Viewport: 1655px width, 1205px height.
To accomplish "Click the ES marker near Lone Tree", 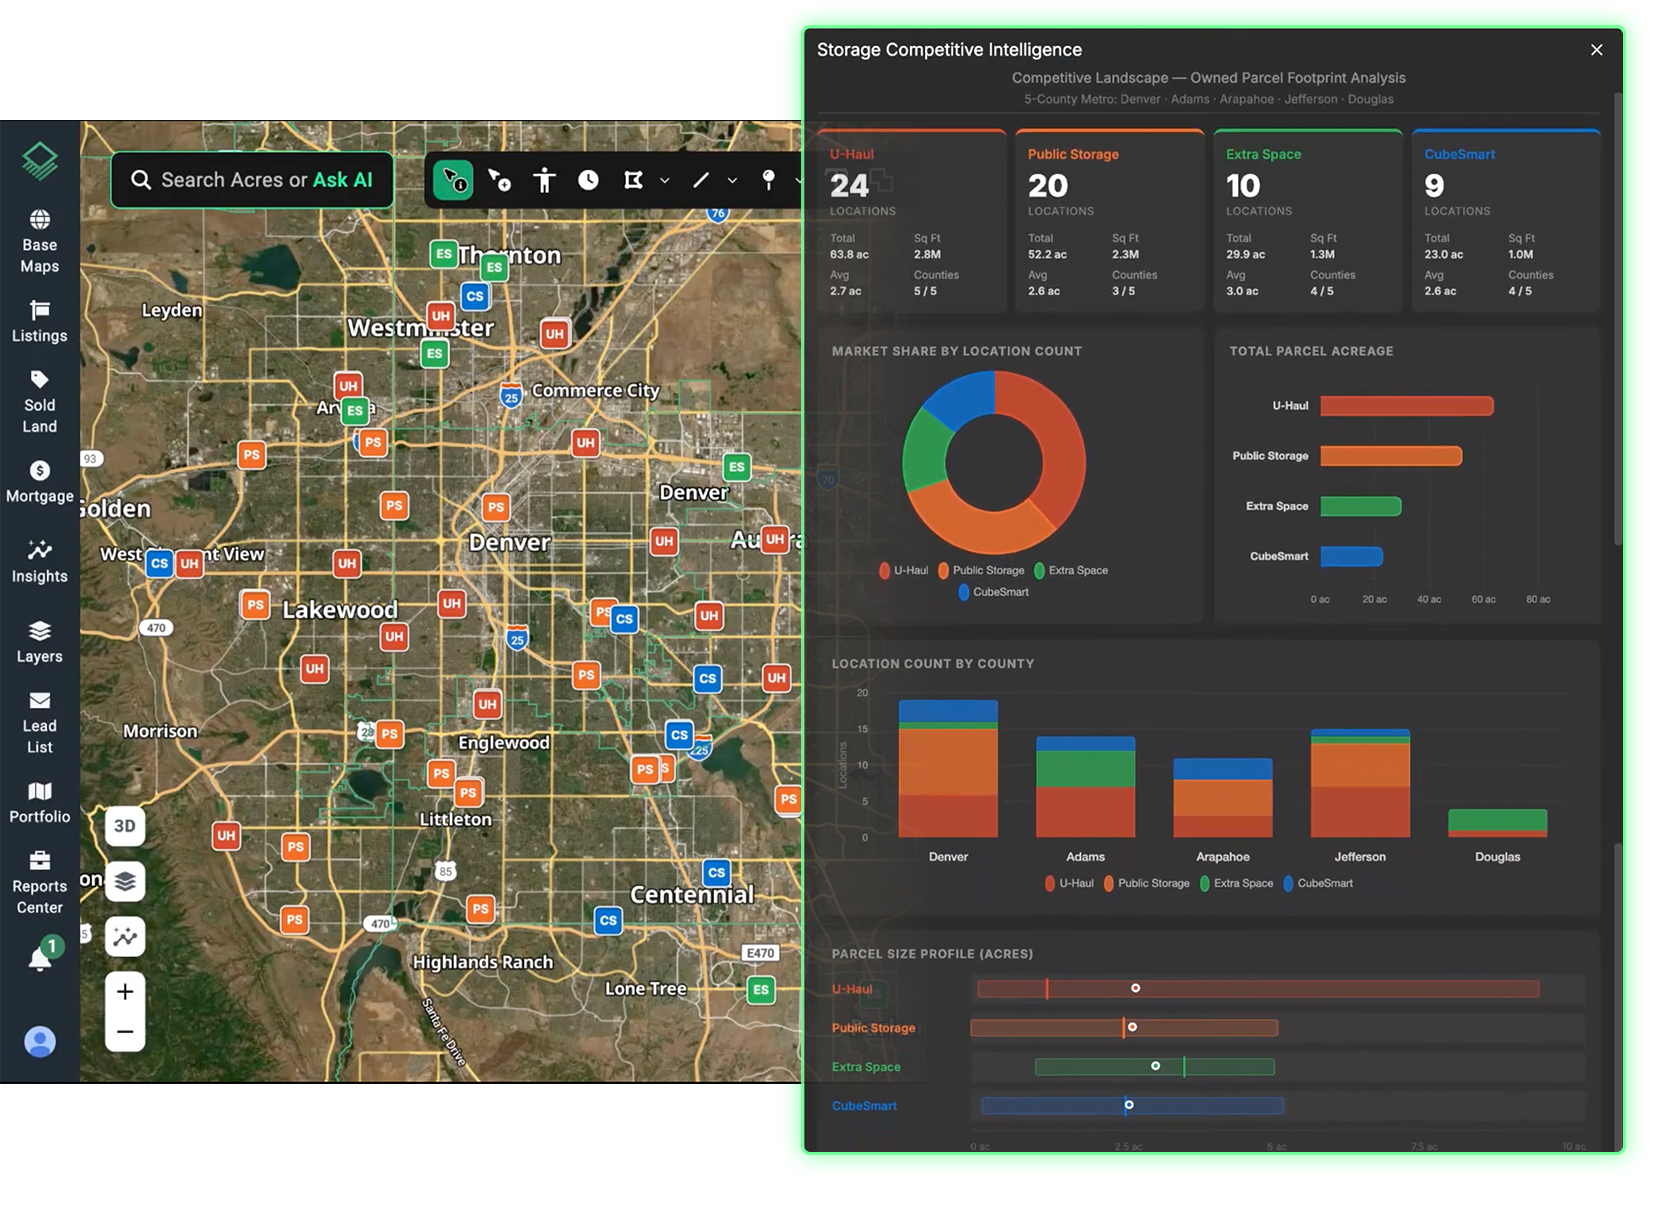I will pos(761,990).
